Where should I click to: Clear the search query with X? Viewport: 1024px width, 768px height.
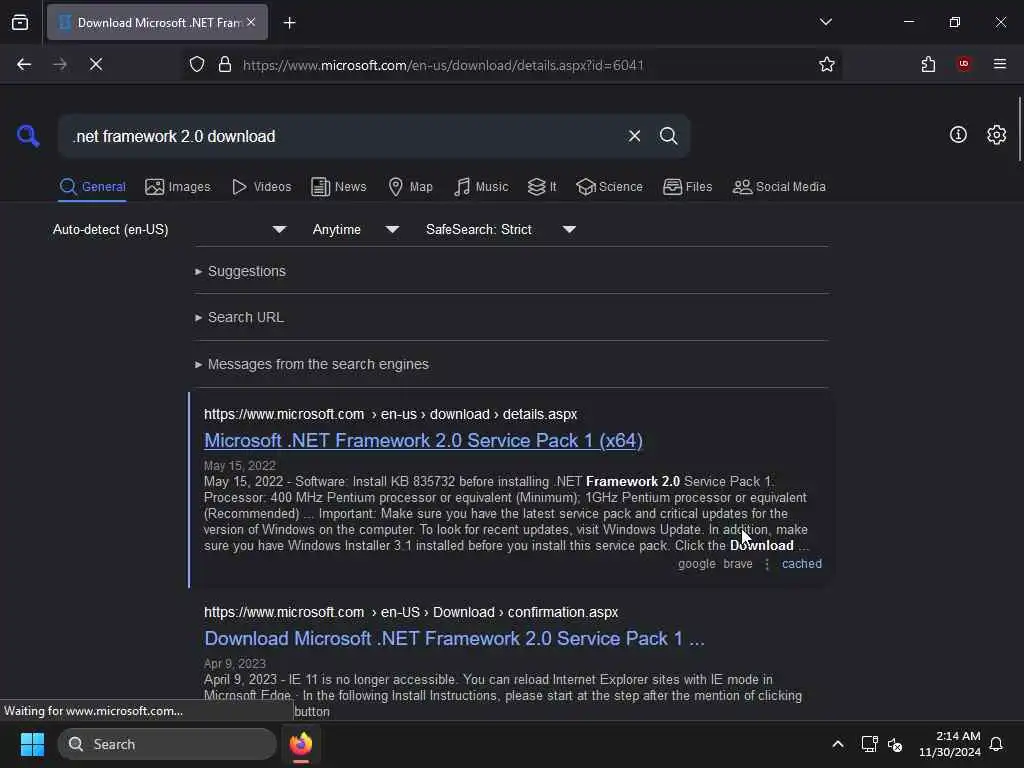click(634, 136)
